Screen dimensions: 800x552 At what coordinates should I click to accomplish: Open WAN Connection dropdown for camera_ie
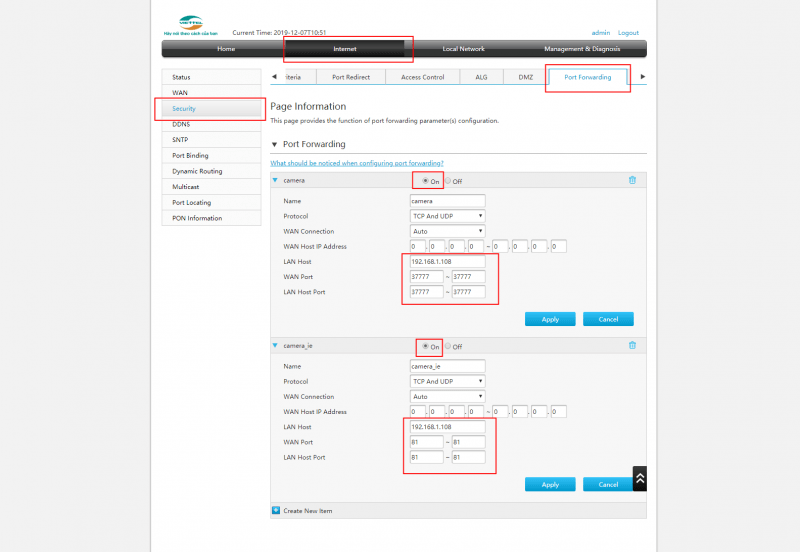[447, 396]
